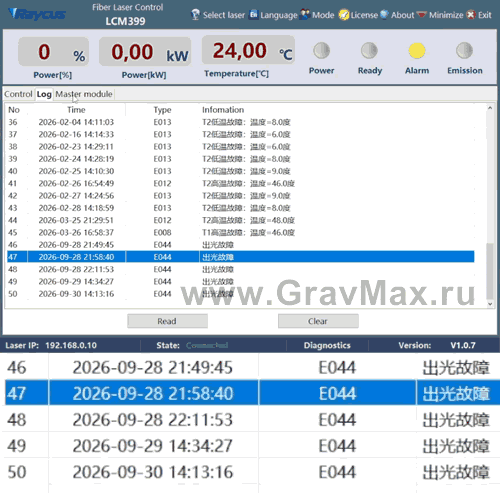This screenshot has height=493, width=500.
Task: Select log row 44 dated 2026-03-25 21:29:51
Action: [241, 220]
